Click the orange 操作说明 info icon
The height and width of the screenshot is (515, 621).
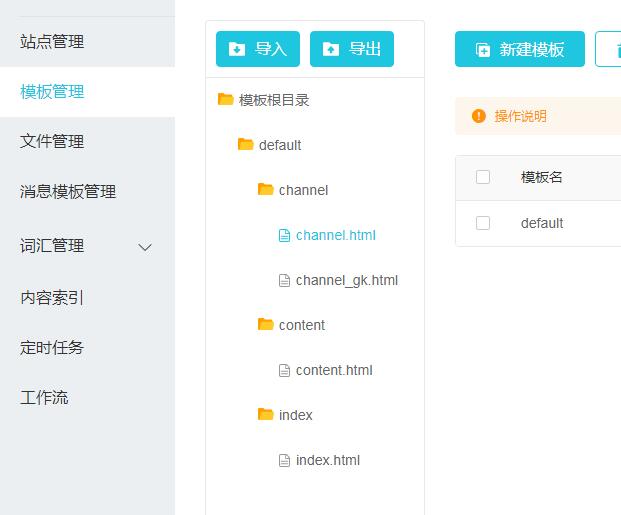tap(478, 116)
